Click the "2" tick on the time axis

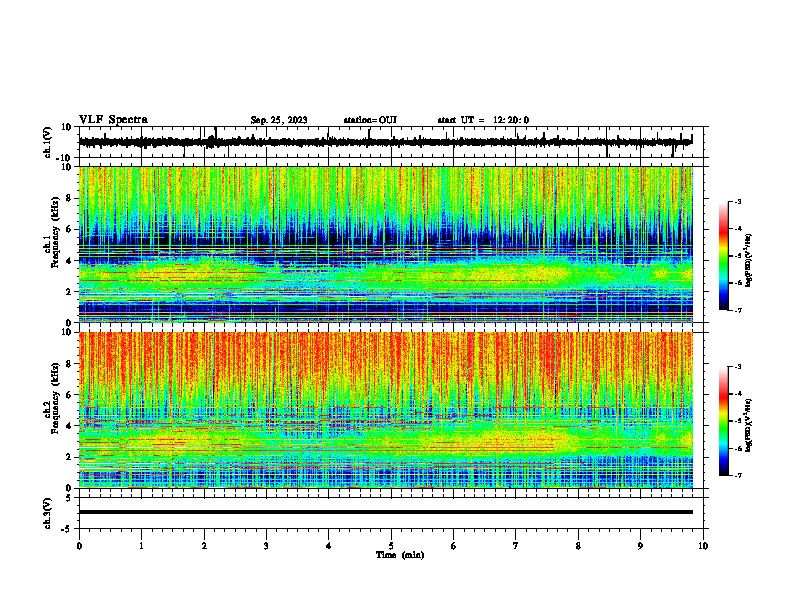tap(204, 546)
